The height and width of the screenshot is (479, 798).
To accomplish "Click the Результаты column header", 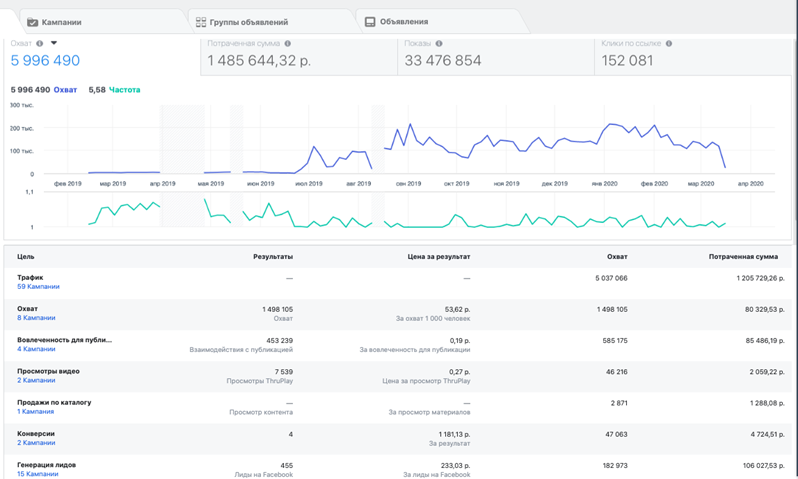I will [273, 257].
